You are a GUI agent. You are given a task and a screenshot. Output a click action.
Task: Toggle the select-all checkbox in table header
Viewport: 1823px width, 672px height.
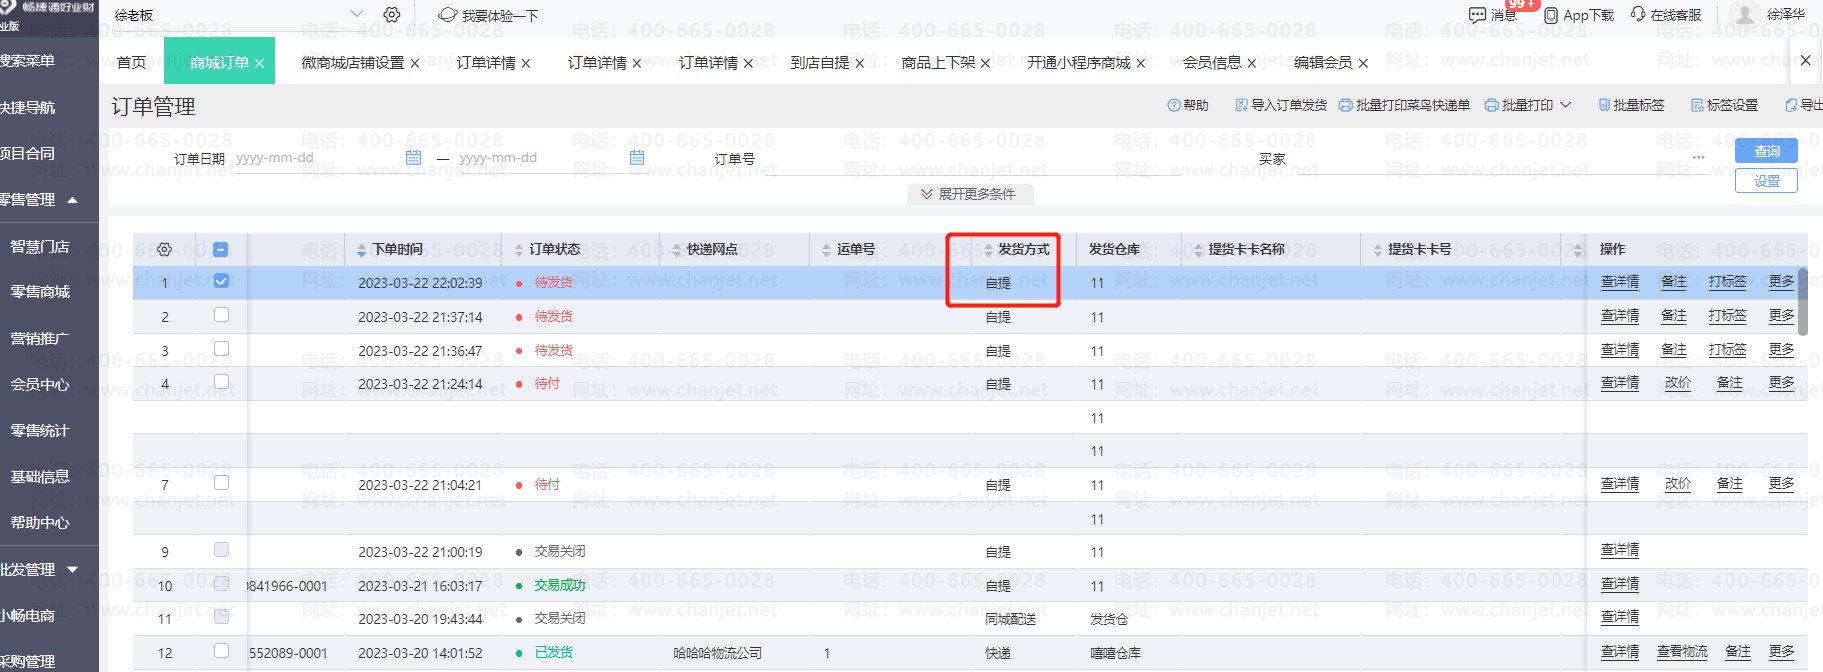221,250
